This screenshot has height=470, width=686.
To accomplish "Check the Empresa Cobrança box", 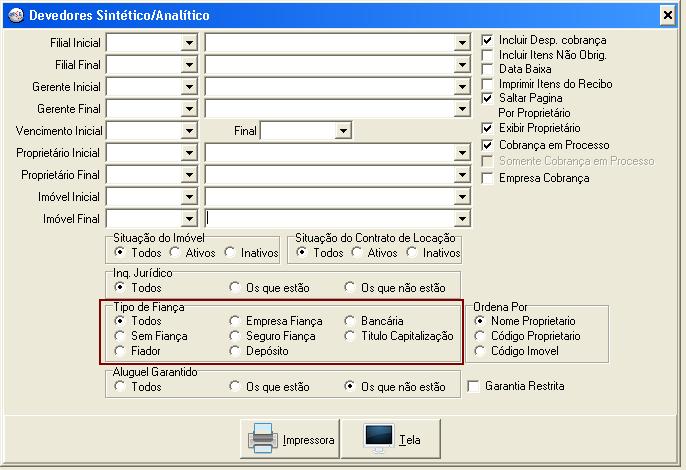I will 487,178.
